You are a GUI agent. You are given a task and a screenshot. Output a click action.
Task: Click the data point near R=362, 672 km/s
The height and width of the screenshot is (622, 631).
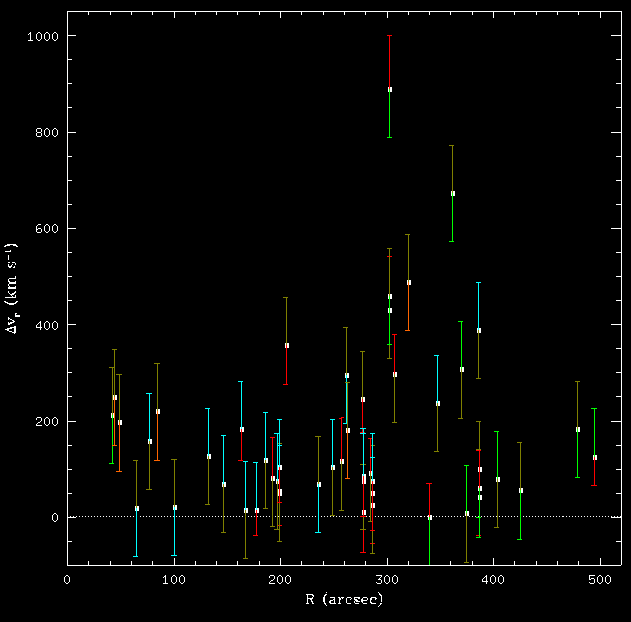click(x=453, y=194)
